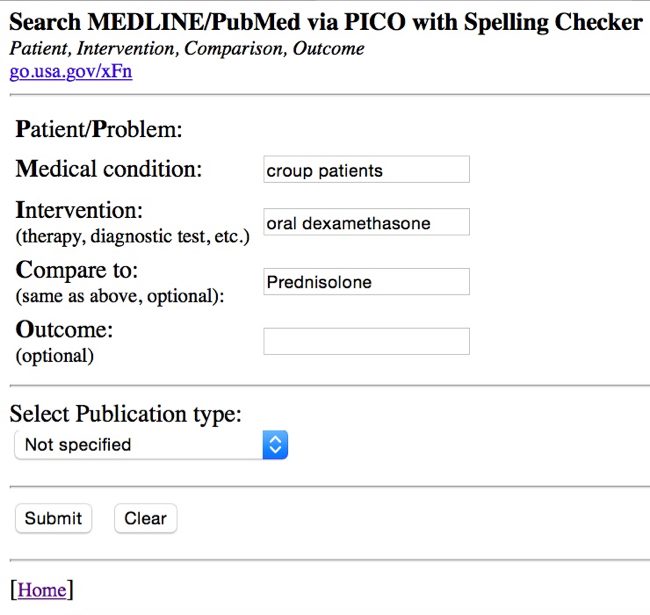This screenshot has width=650, height=615.
Task: Click the 'Select Publication type:' label
Action: pos(125,414)
